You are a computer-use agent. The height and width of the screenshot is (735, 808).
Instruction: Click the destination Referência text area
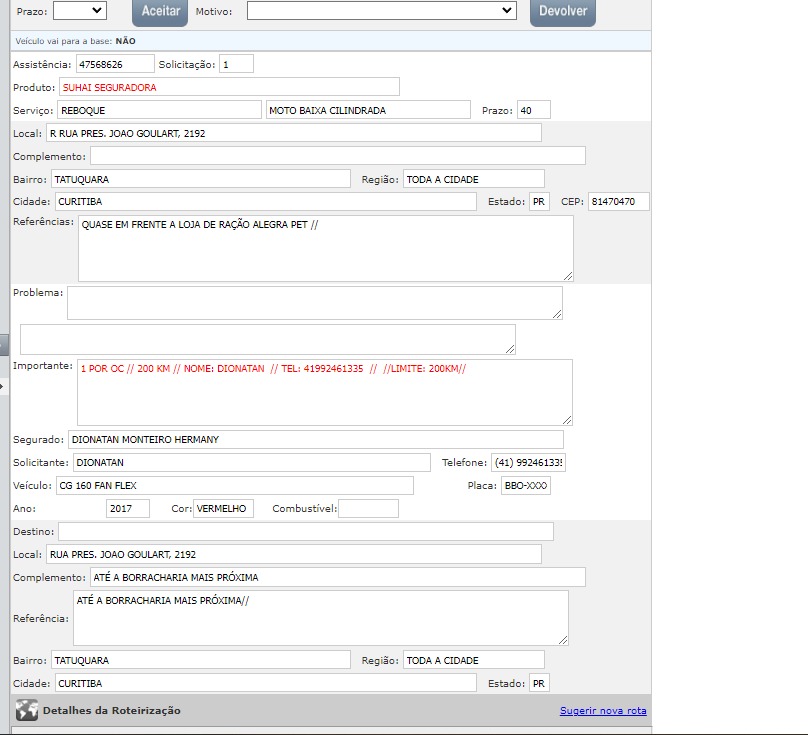point(321,618)
